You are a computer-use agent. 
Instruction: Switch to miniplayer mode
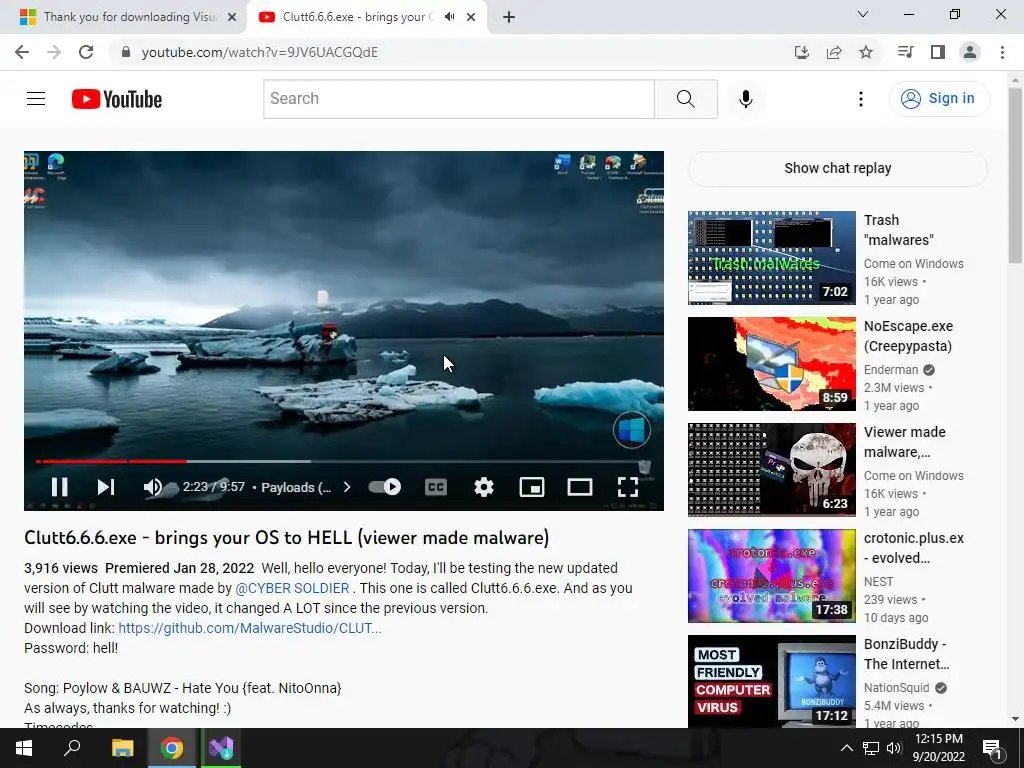(x=532, y=487)
